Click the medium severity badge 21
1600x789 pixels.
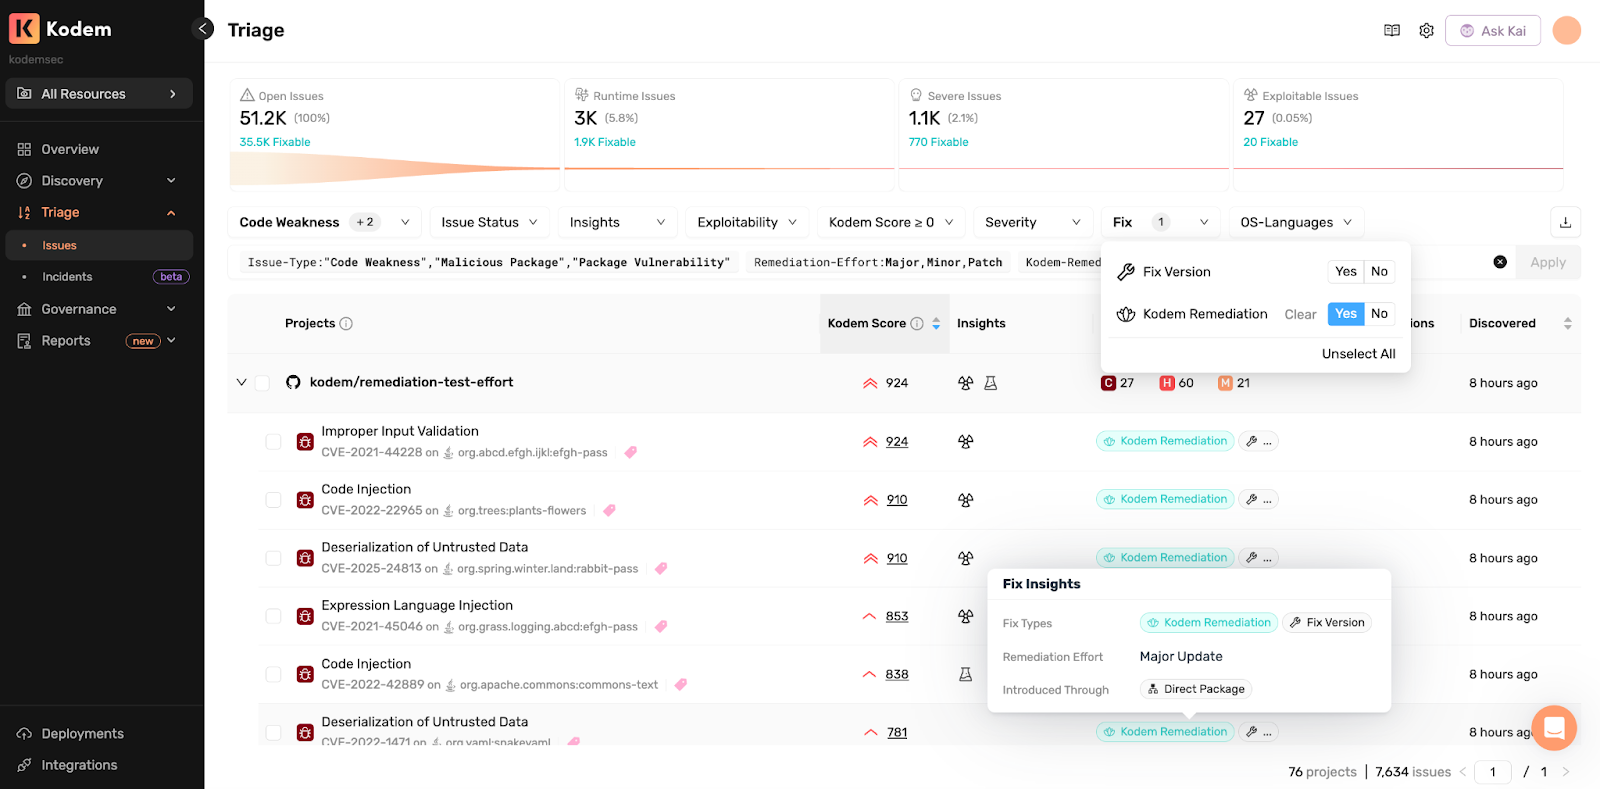pyautogui.click(x=1234, y=383)
